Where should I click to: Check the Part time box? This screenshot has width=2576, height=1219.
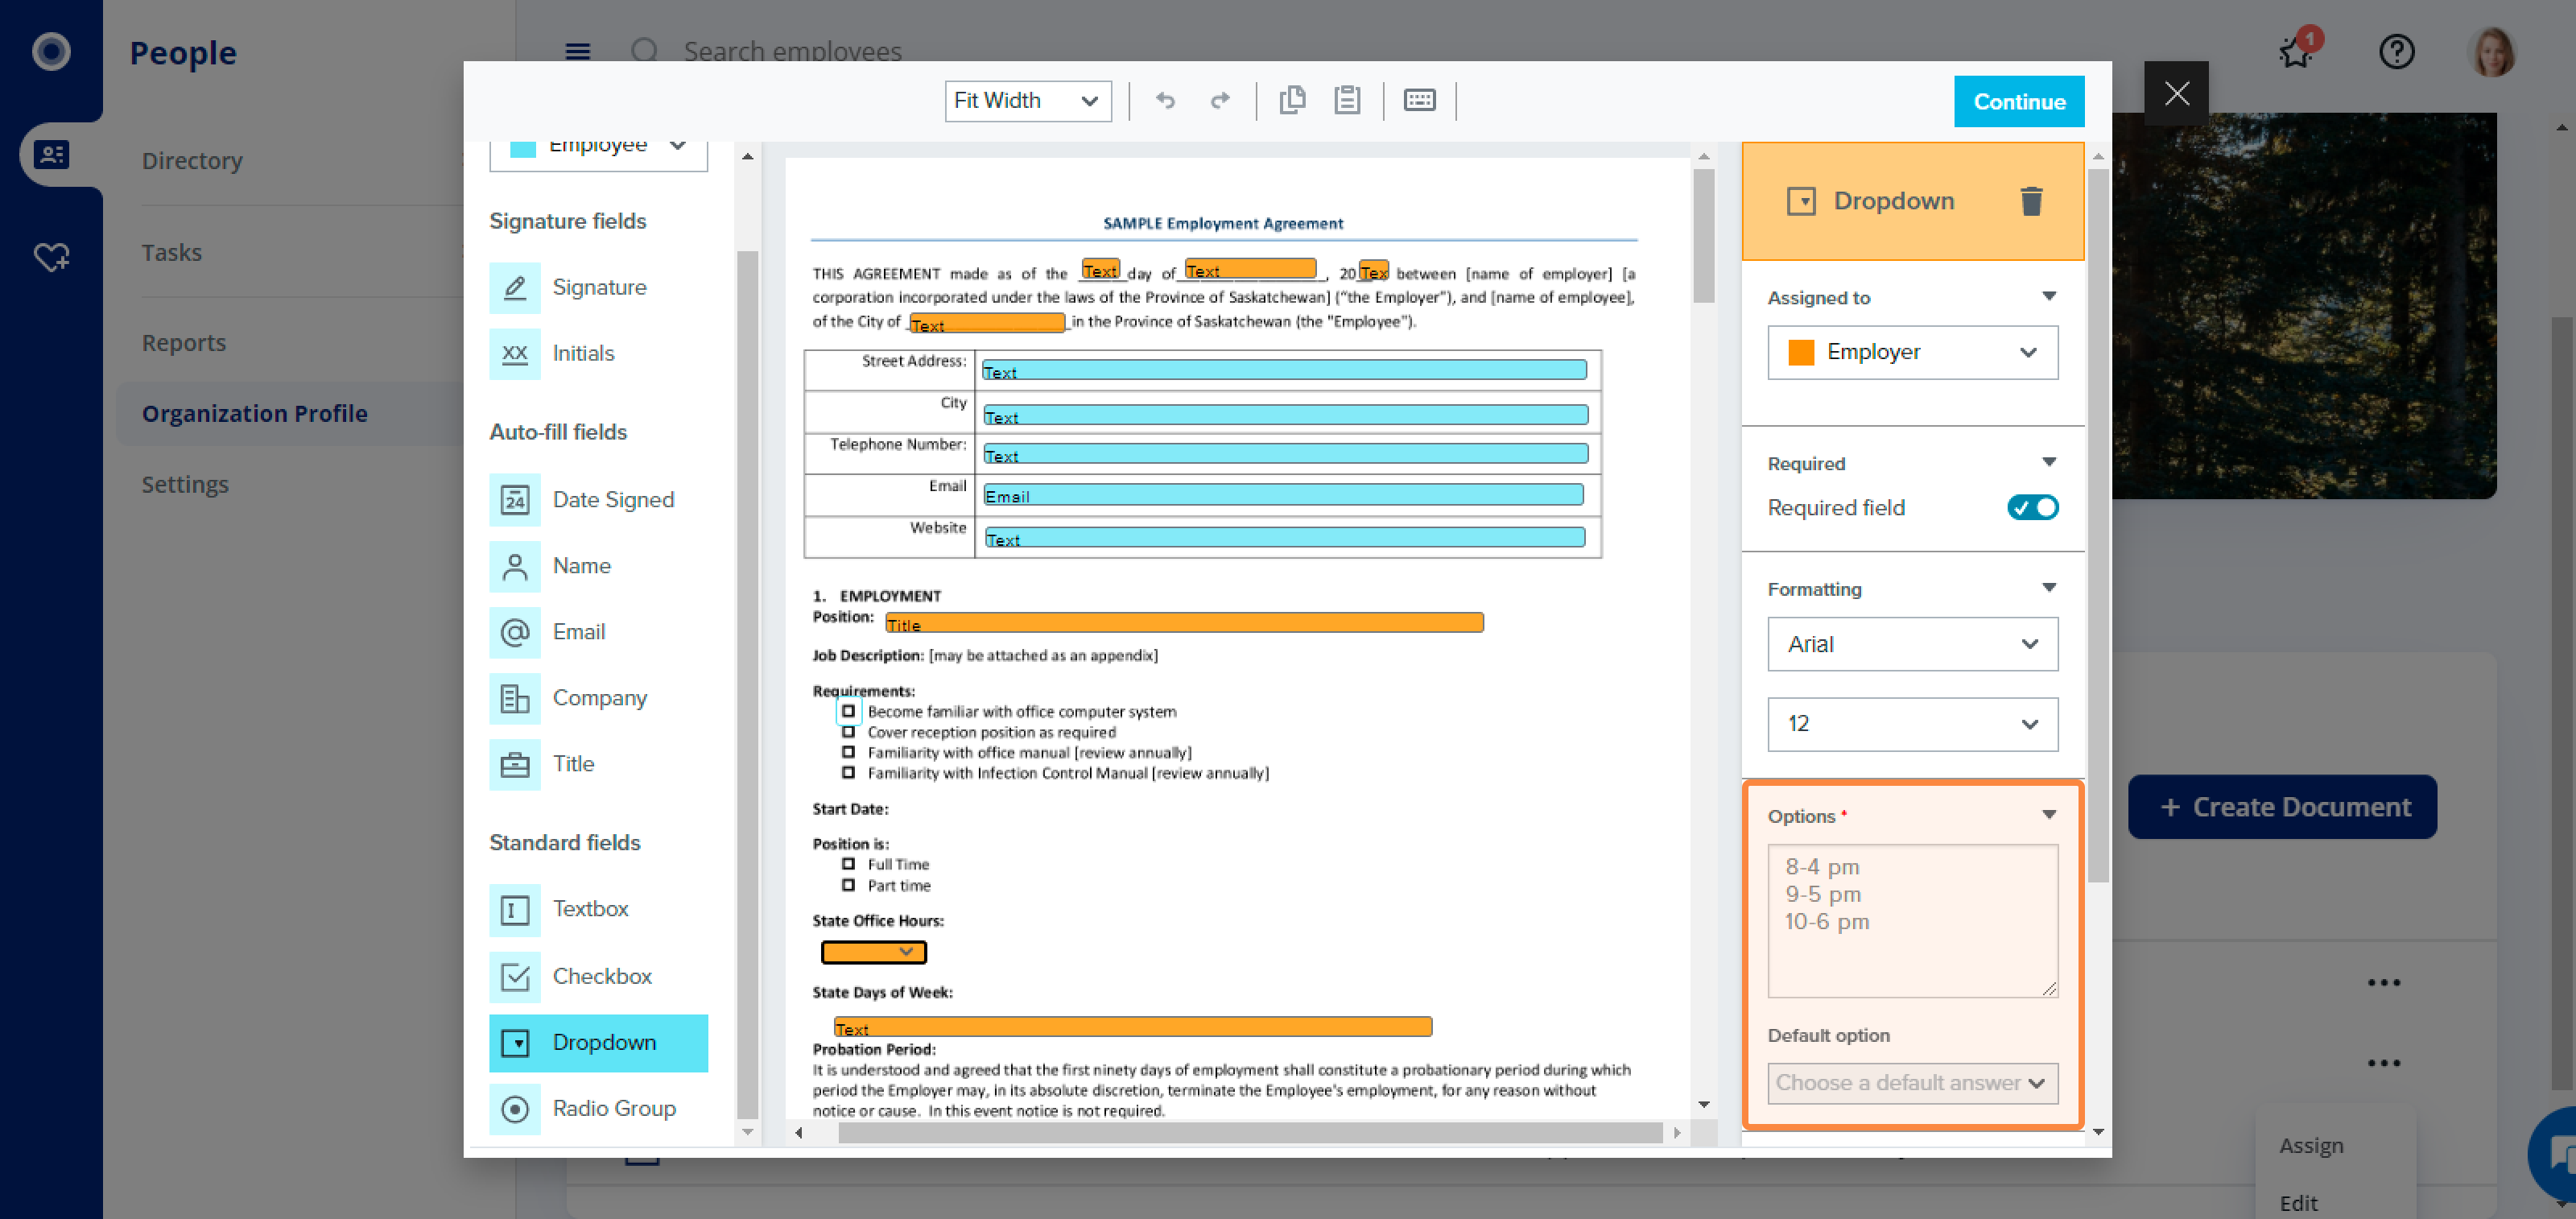[848, 885]
